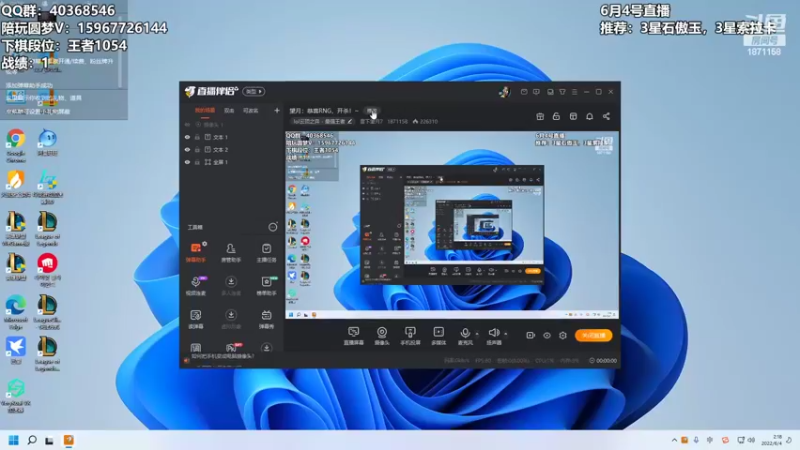800x450 pixels.
Task: Switch to the second scene tab
Action: pyautogui.click(x=229, y=111)
